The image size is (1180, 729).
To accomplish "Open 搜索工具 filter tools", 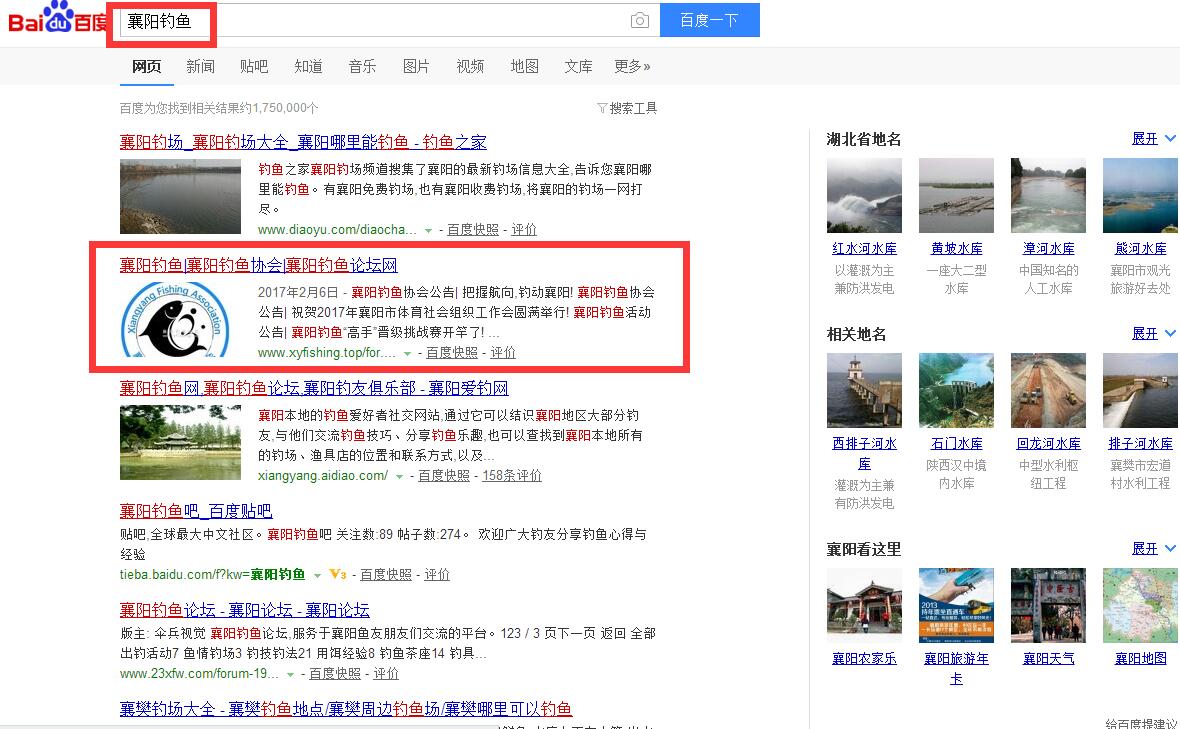I will pos(628,108).
